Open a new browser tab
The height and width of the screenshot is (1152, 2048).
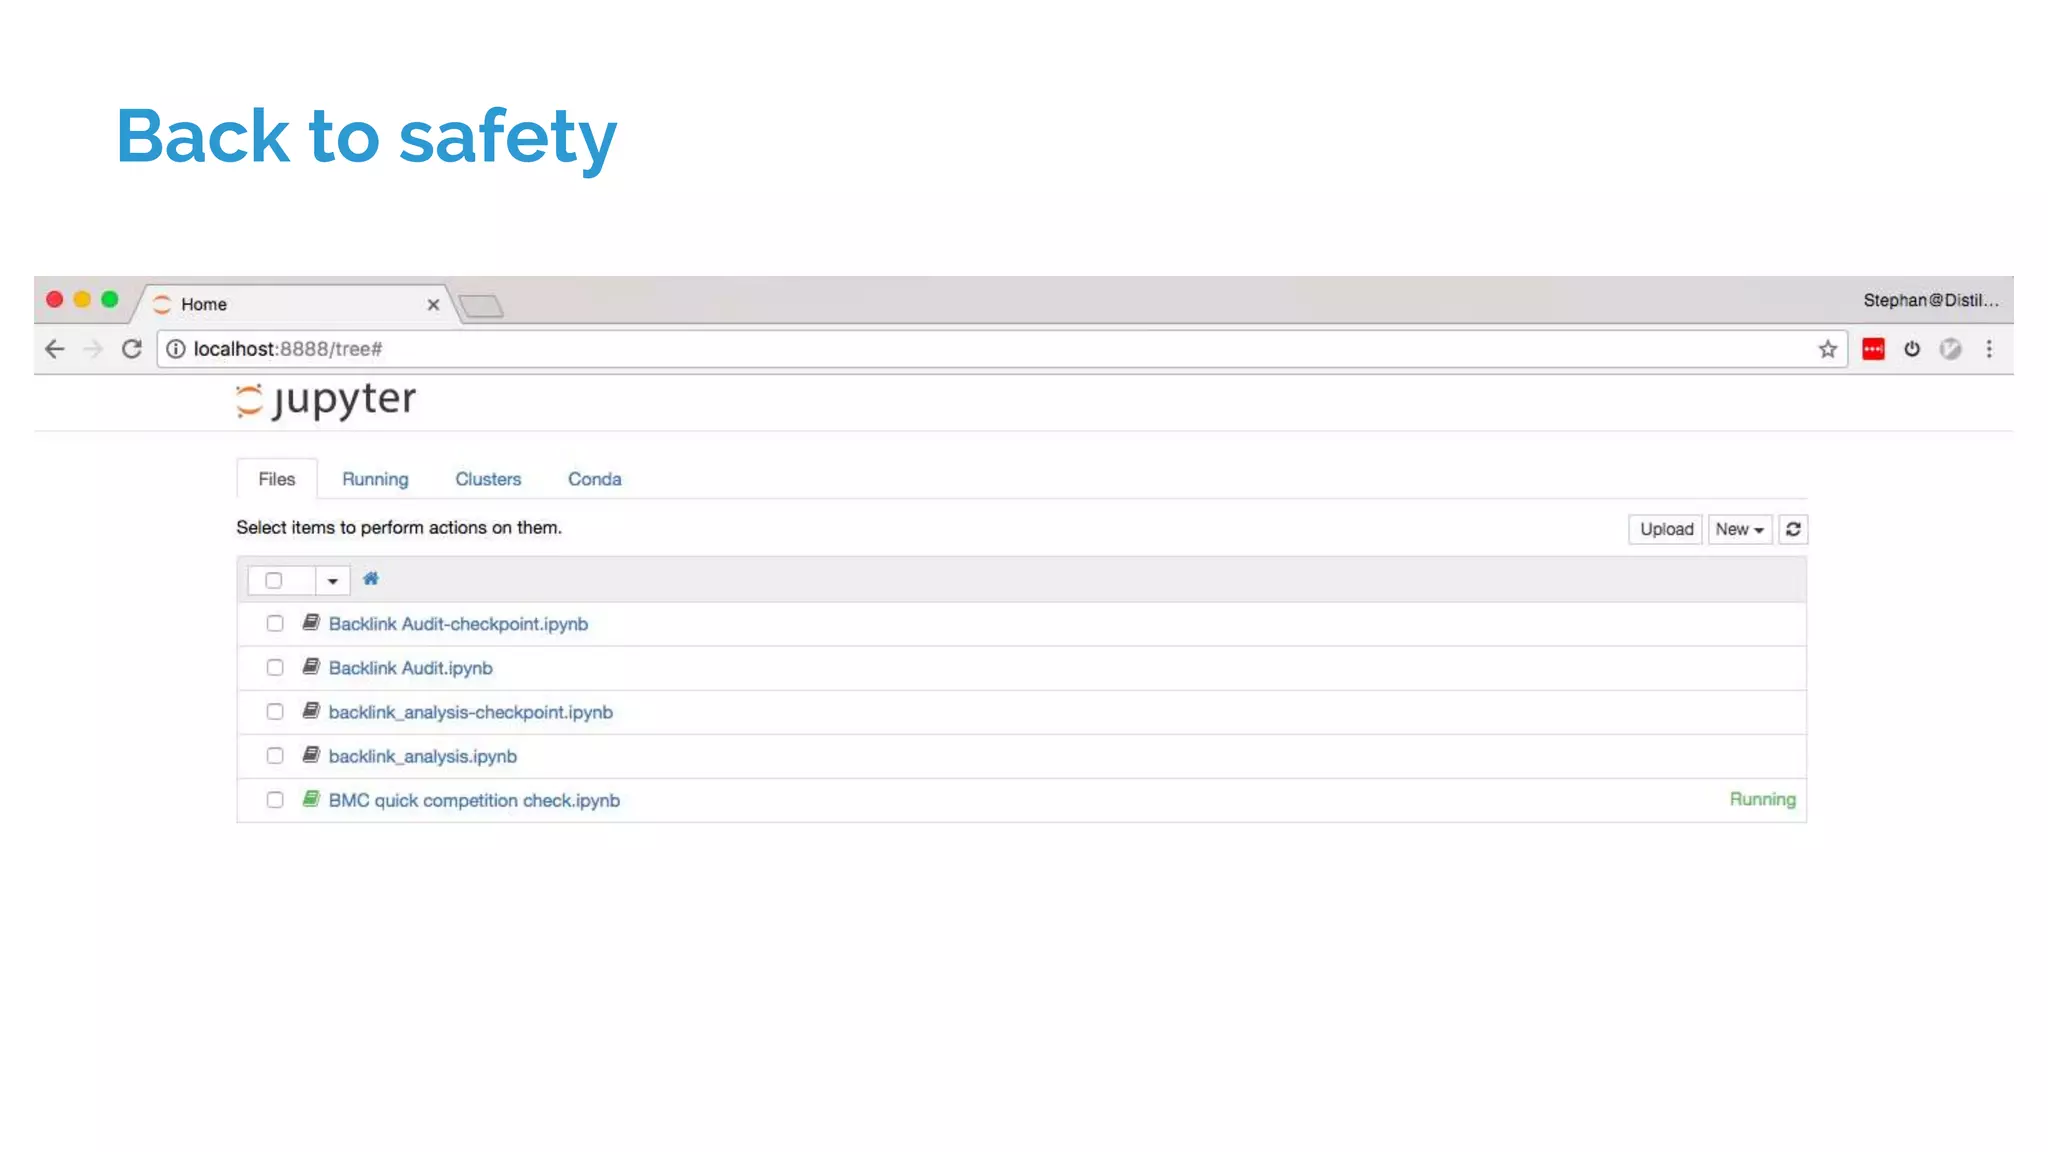pyautogui.click(x=481, y=306)
